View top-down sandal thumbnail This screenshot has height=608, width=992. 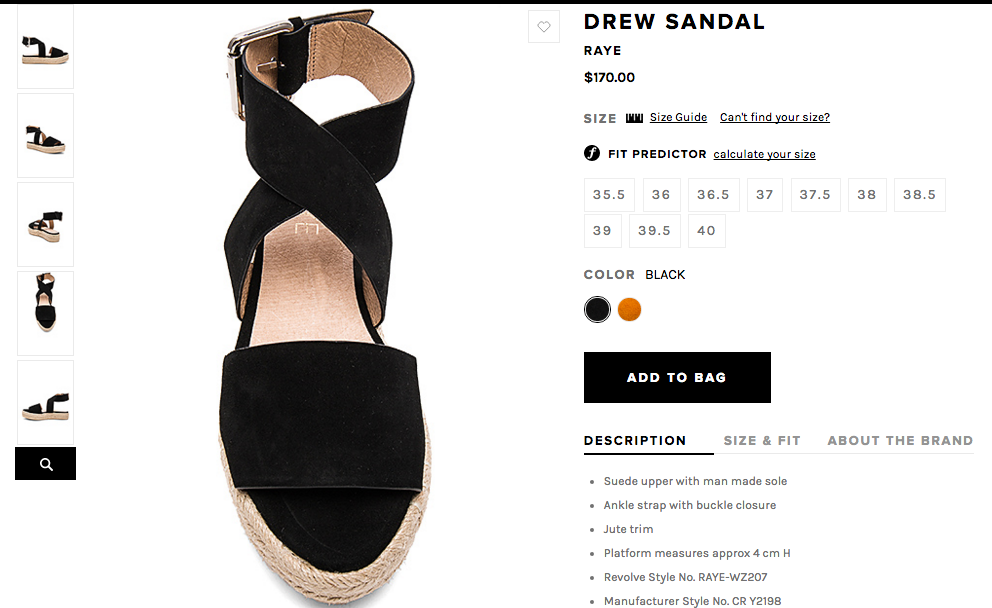coord(46,313)
